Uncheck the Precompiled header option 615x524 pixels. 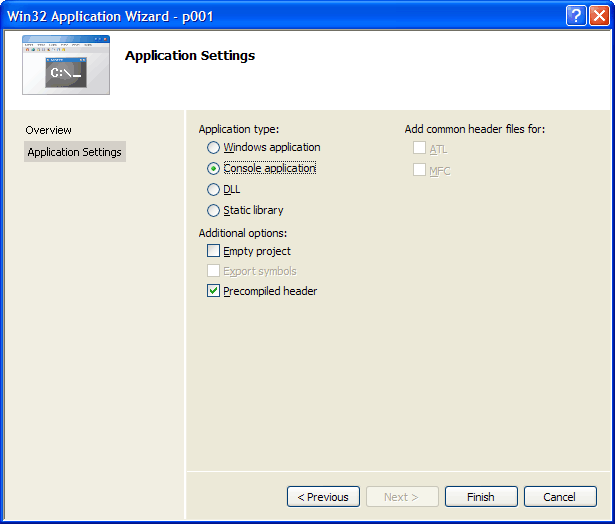point(213,292)
